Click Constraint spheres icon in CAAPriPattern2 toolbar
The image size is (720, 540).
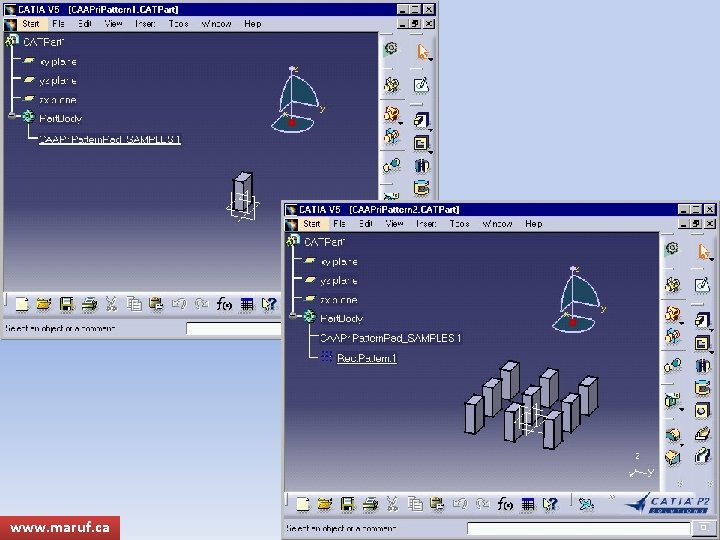point(673,366)
